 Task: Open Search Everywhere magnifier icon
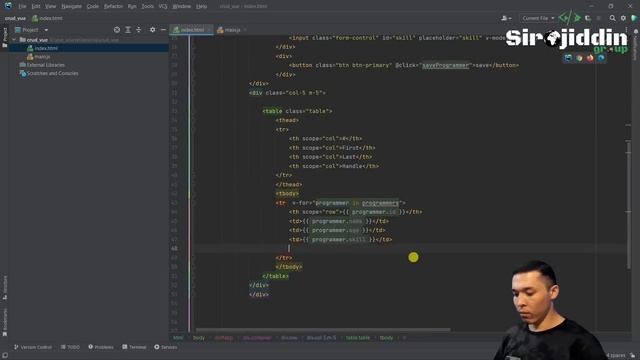point(613,18)
